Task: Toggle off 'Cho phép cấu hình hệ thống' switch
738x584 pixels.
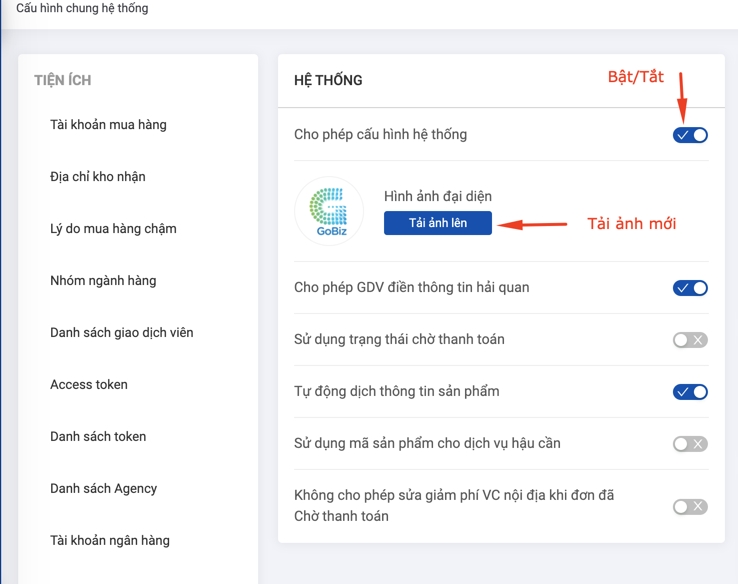Action: [x=690, y=135]
